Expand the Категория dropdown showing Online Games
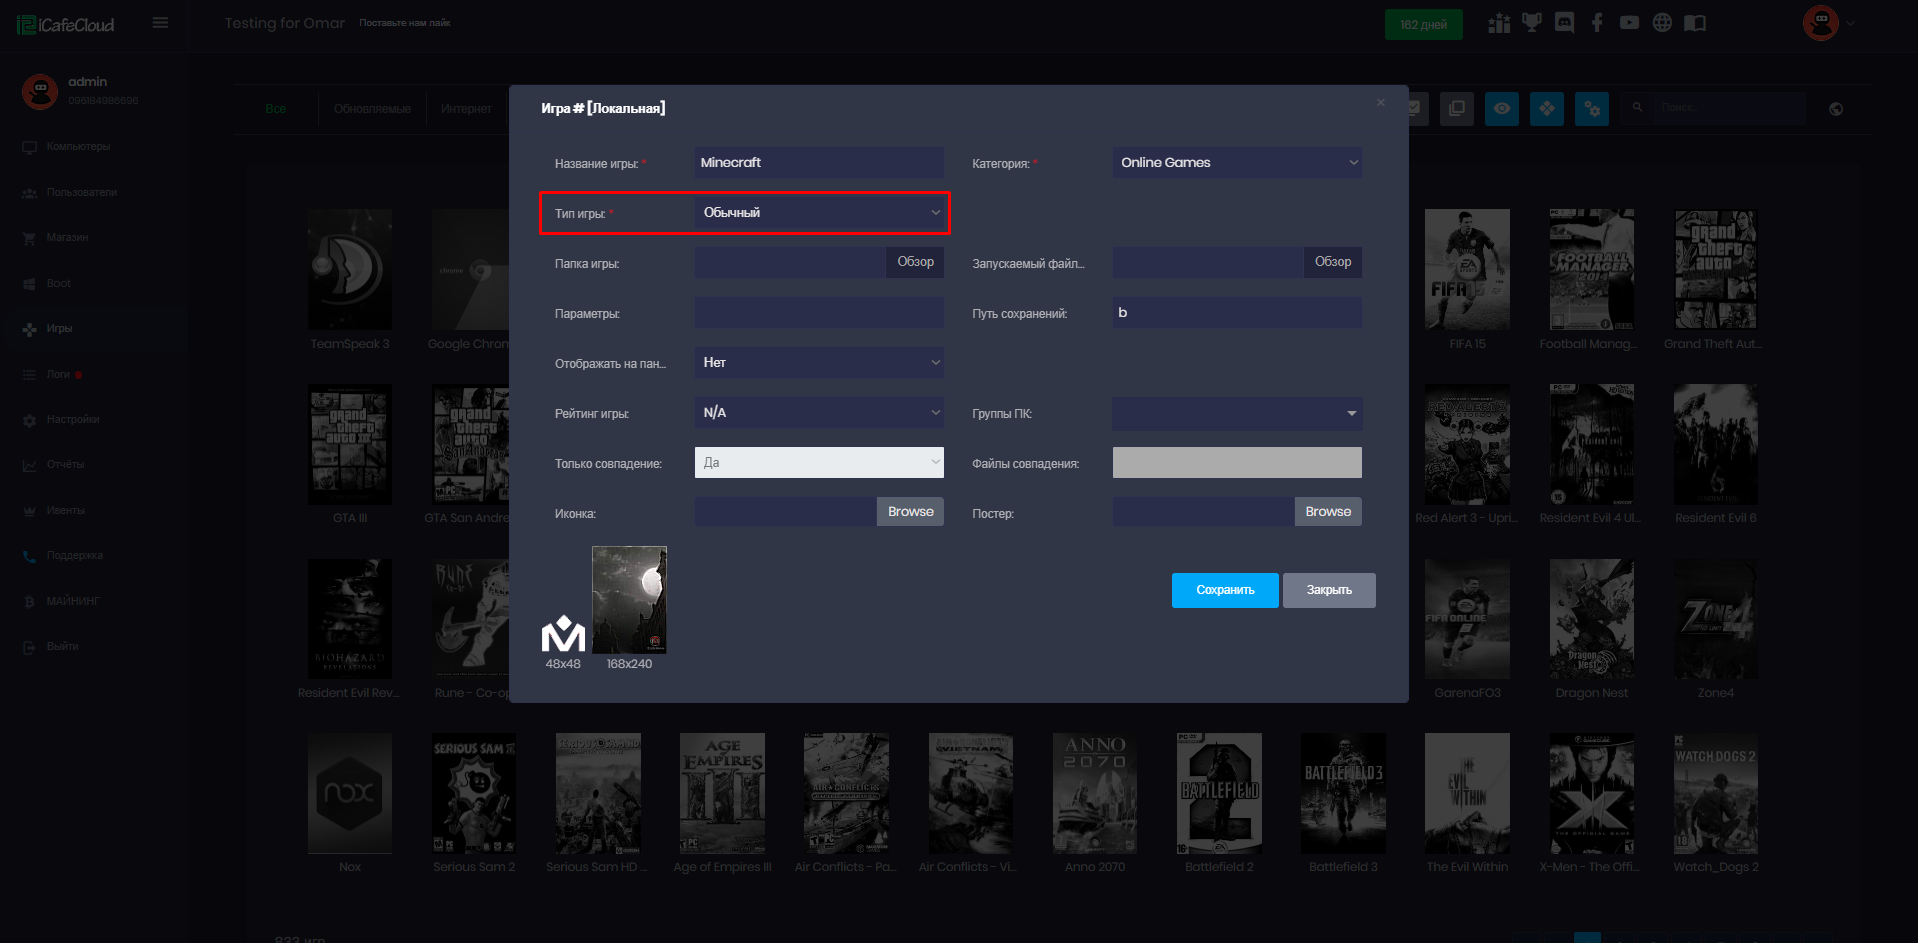The width and height of the screenshot is (1918, 943). point(1237,163)
